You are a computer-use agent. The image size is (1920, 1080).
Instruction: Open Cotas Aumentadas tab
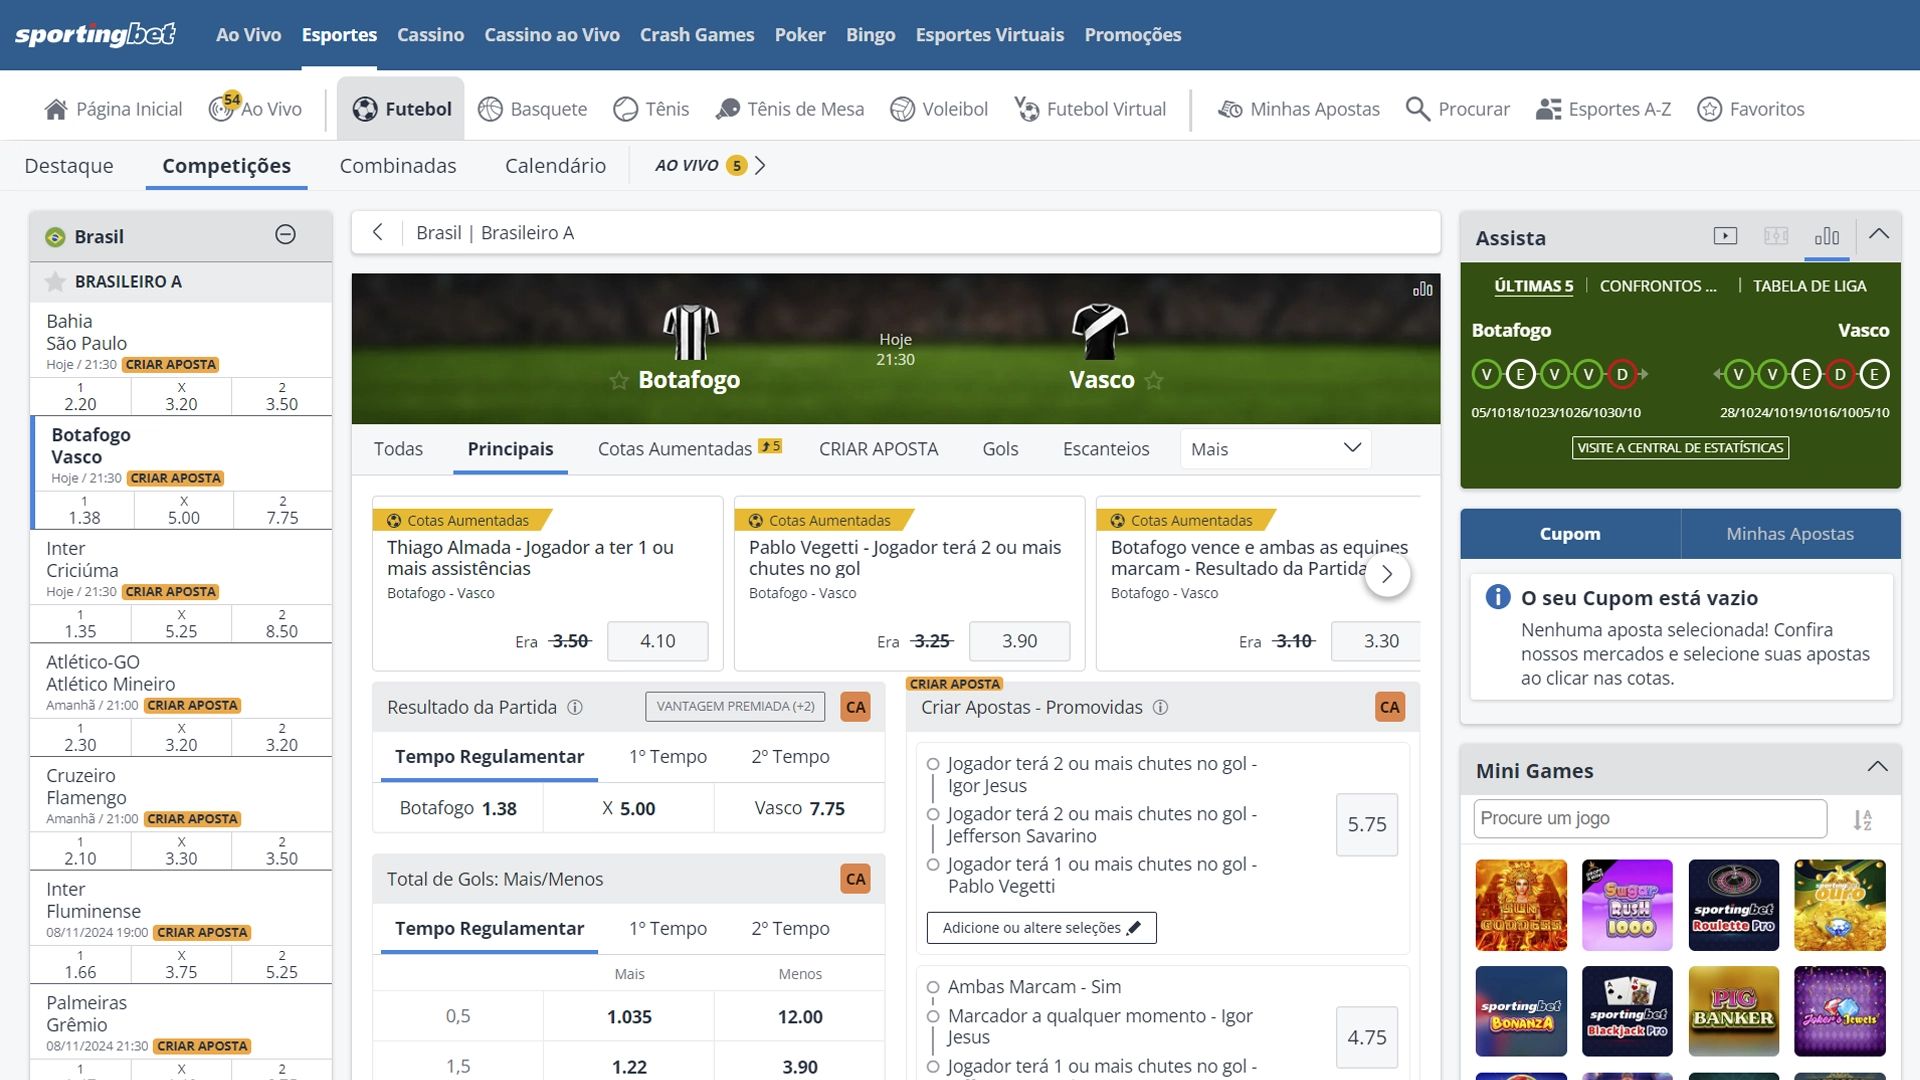pos(673,448)
